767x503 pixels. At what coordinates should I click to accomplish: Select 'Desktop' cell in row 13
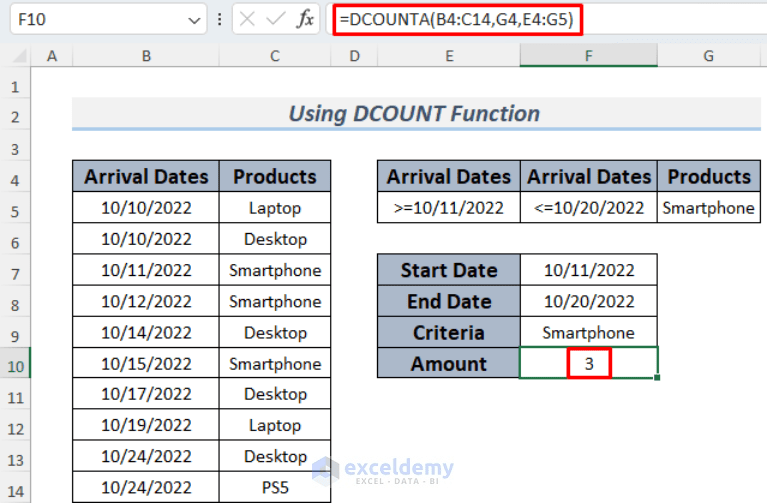(275, 456)
